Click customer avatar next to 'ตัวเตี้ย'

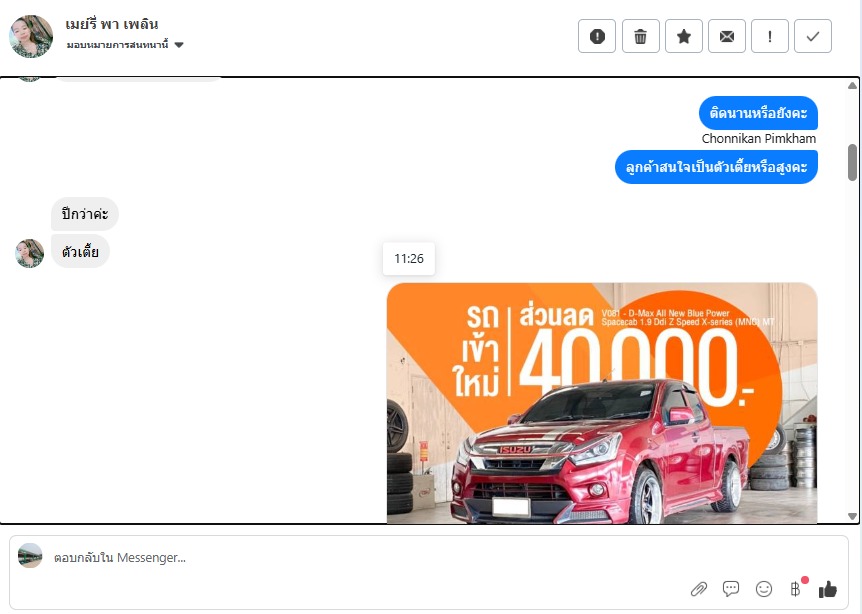pos(30,253)
